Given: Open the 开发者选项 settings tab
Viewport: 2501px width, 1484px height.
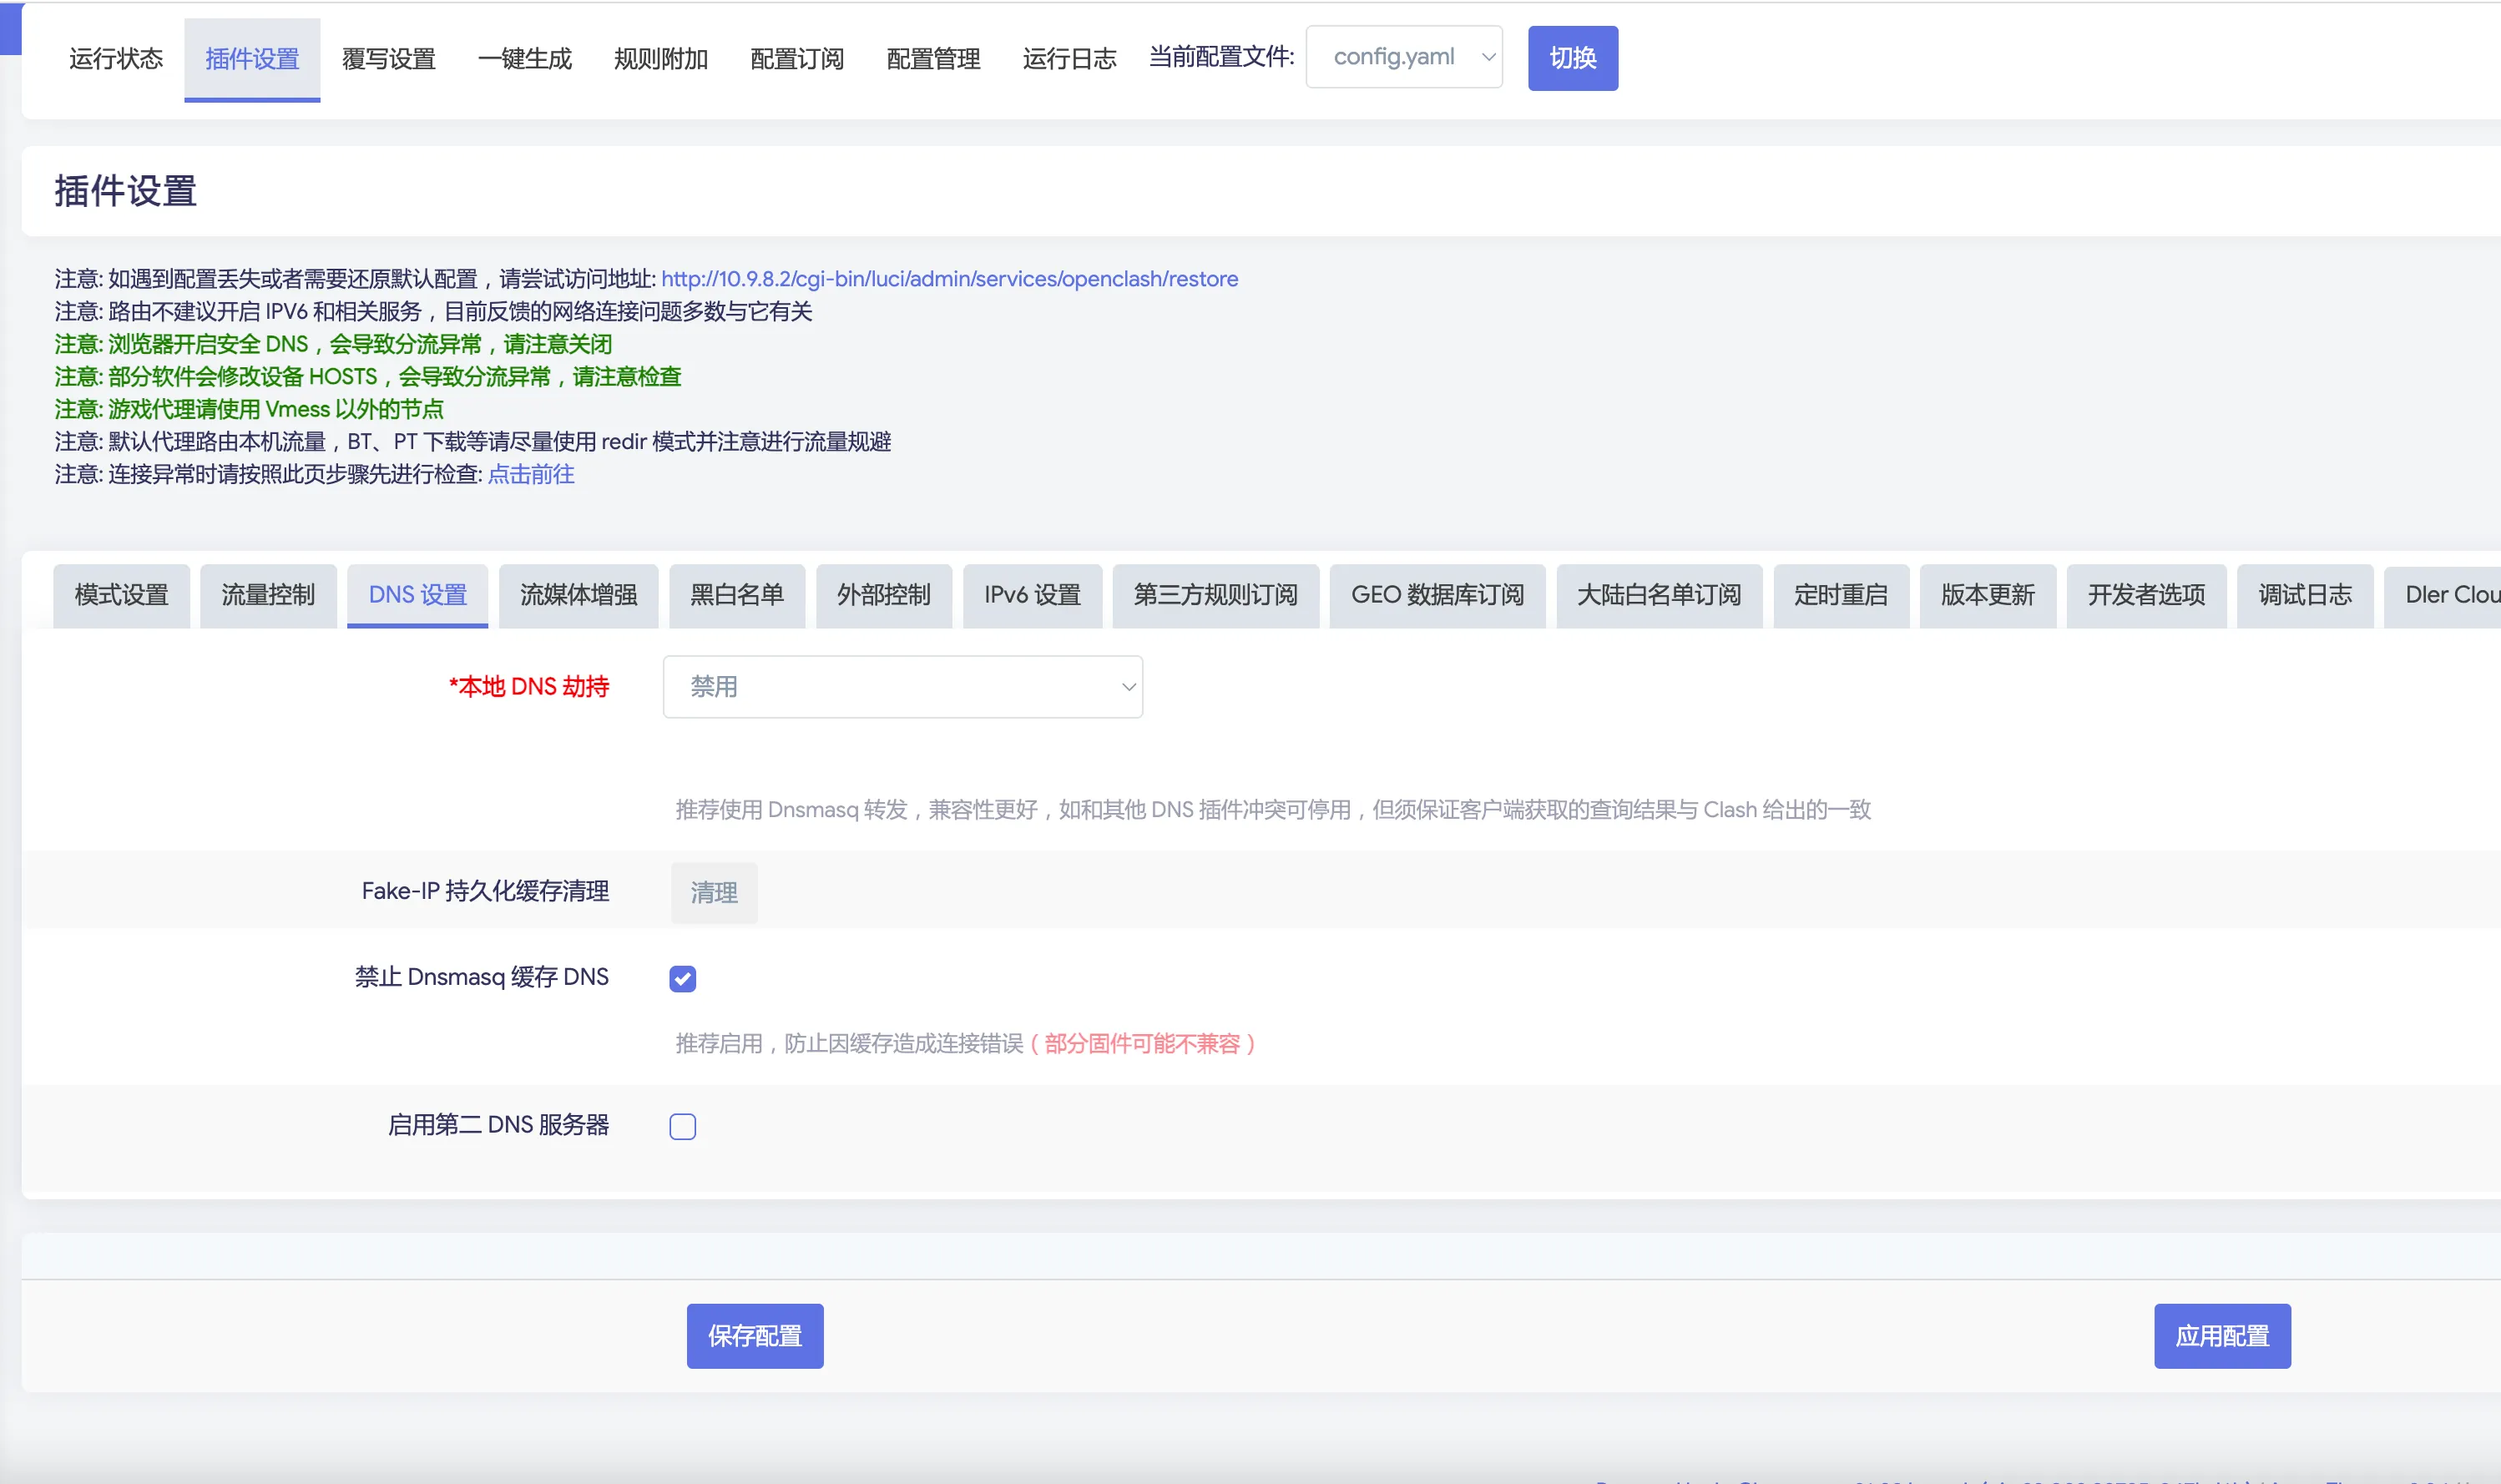Looking at the screenshot, I should pos(2145,595).
